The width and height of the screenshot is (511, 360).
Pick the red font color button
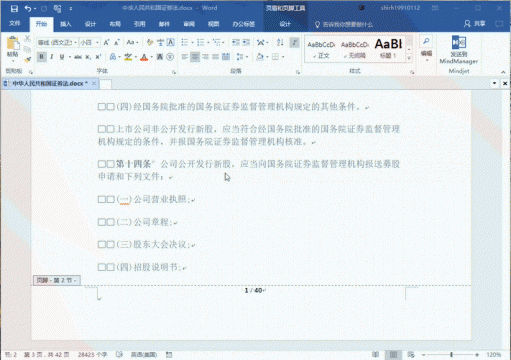[144, 57]
